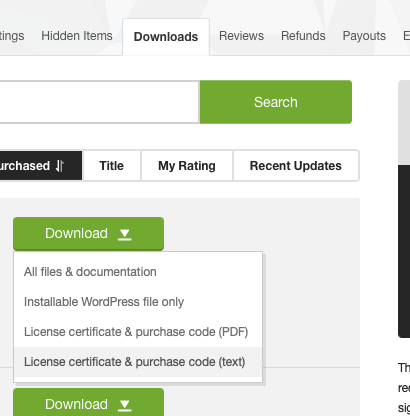This screenshot has height=416, width=410.
Task: Sort by Recent Updates
Action: [x=296, y=166]
